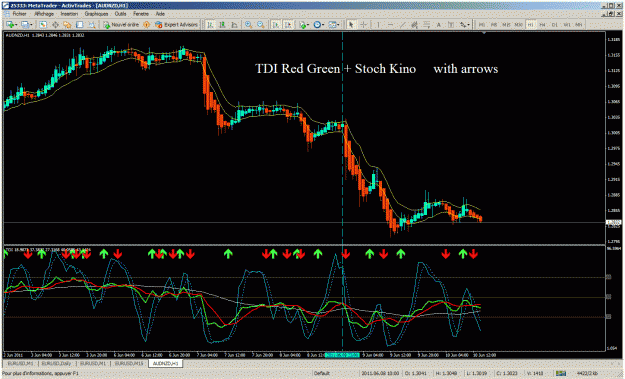Switch to EURUSD,M15 chart tab
Screen dimensions: 625x379
pos(129,364)
